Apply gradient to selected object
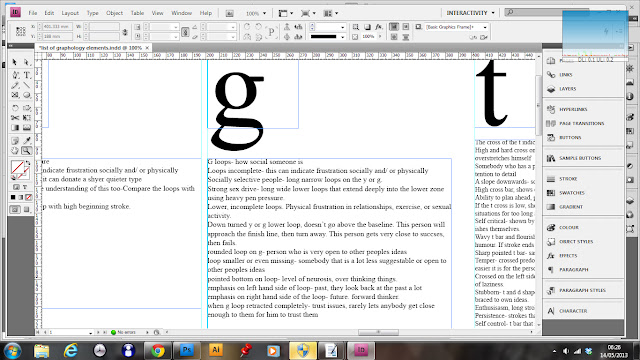This screenshot has height=360, width=640. tap(21, 197)
